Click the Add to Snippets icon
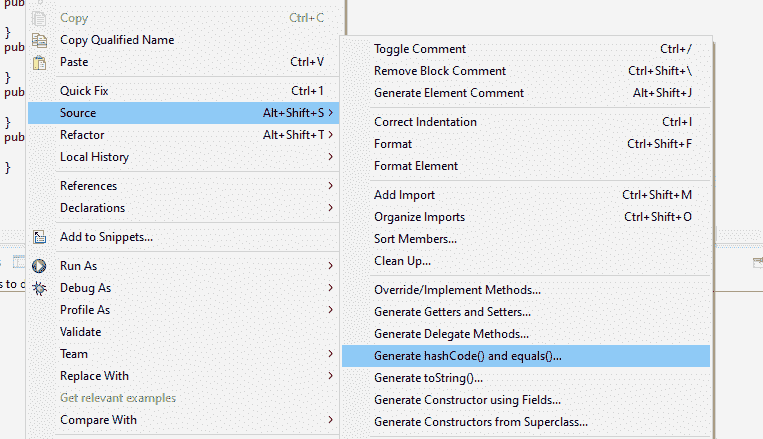The image size is (763, 439). [x=40, y=238]
